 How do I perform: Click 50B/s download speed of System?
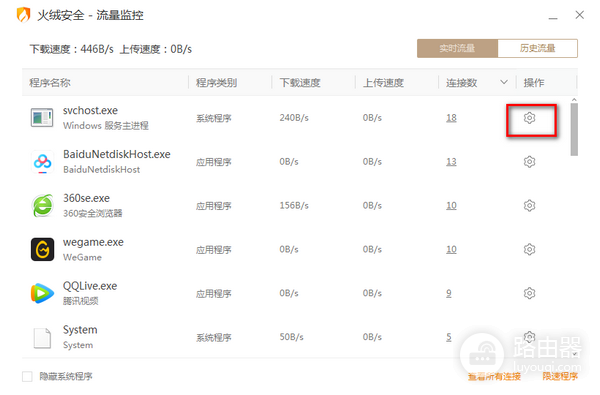click(291, 337)
